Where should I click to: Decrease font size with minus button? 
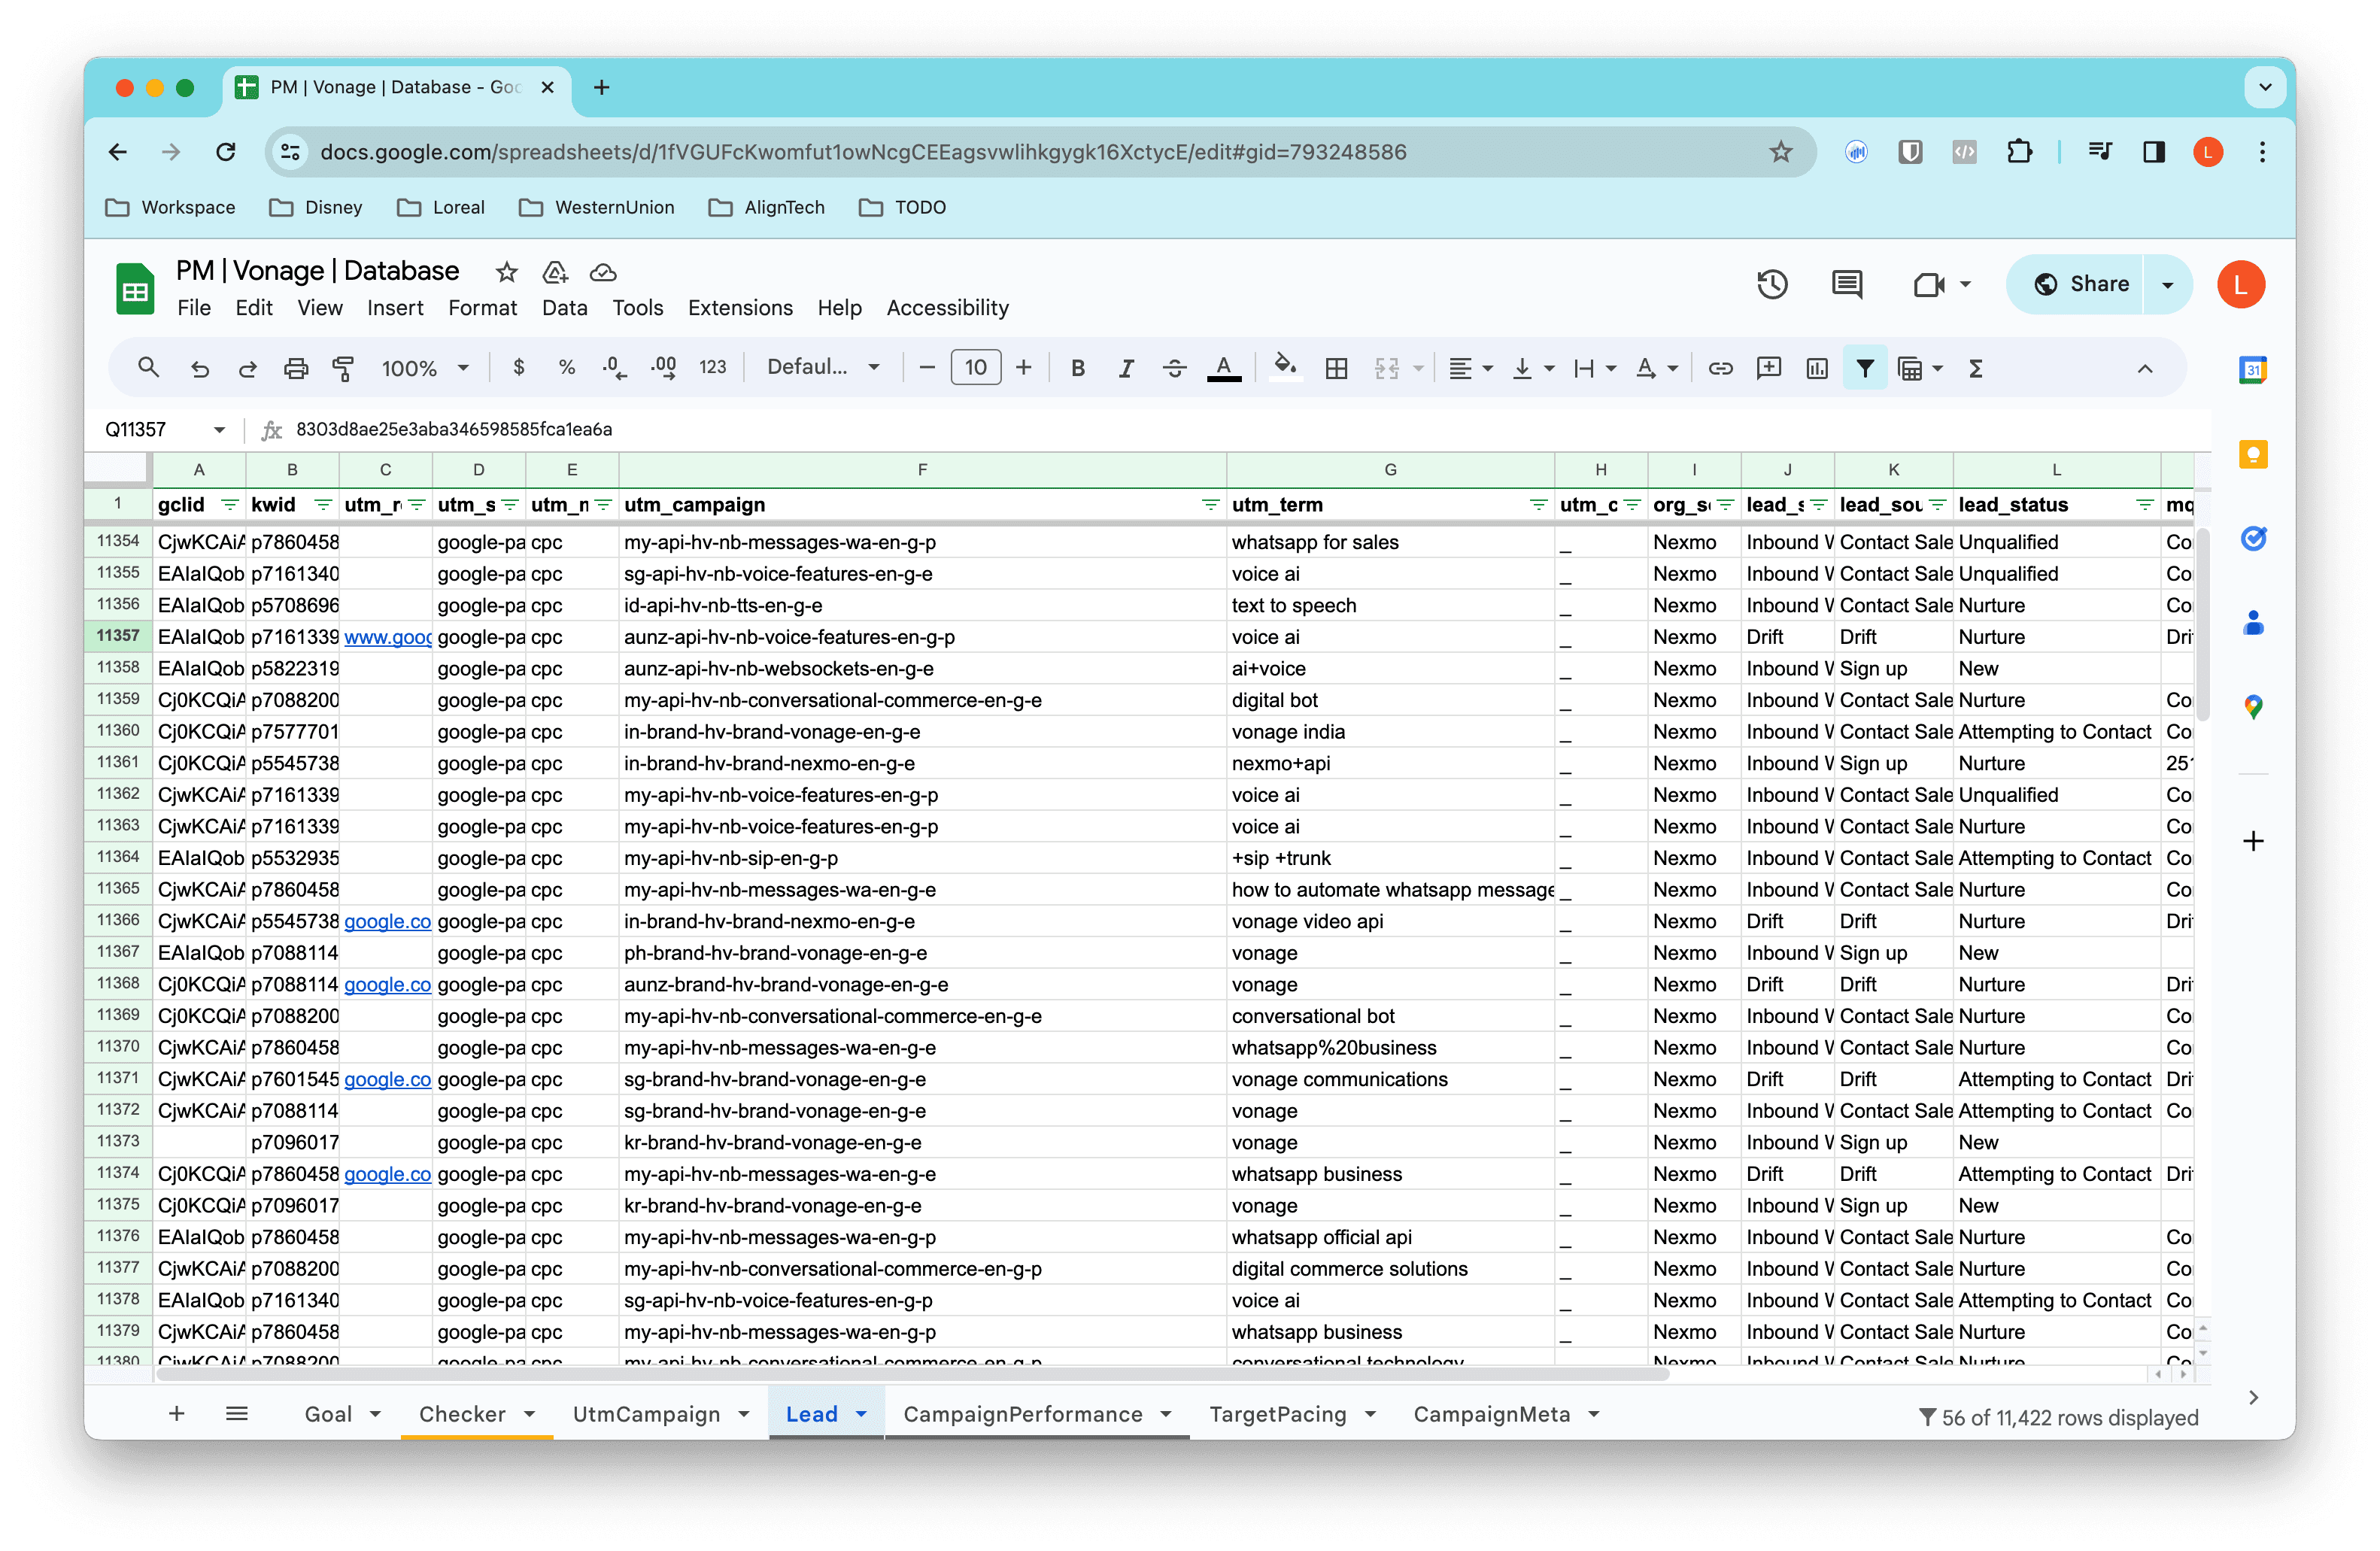click(x=927, y=368)
